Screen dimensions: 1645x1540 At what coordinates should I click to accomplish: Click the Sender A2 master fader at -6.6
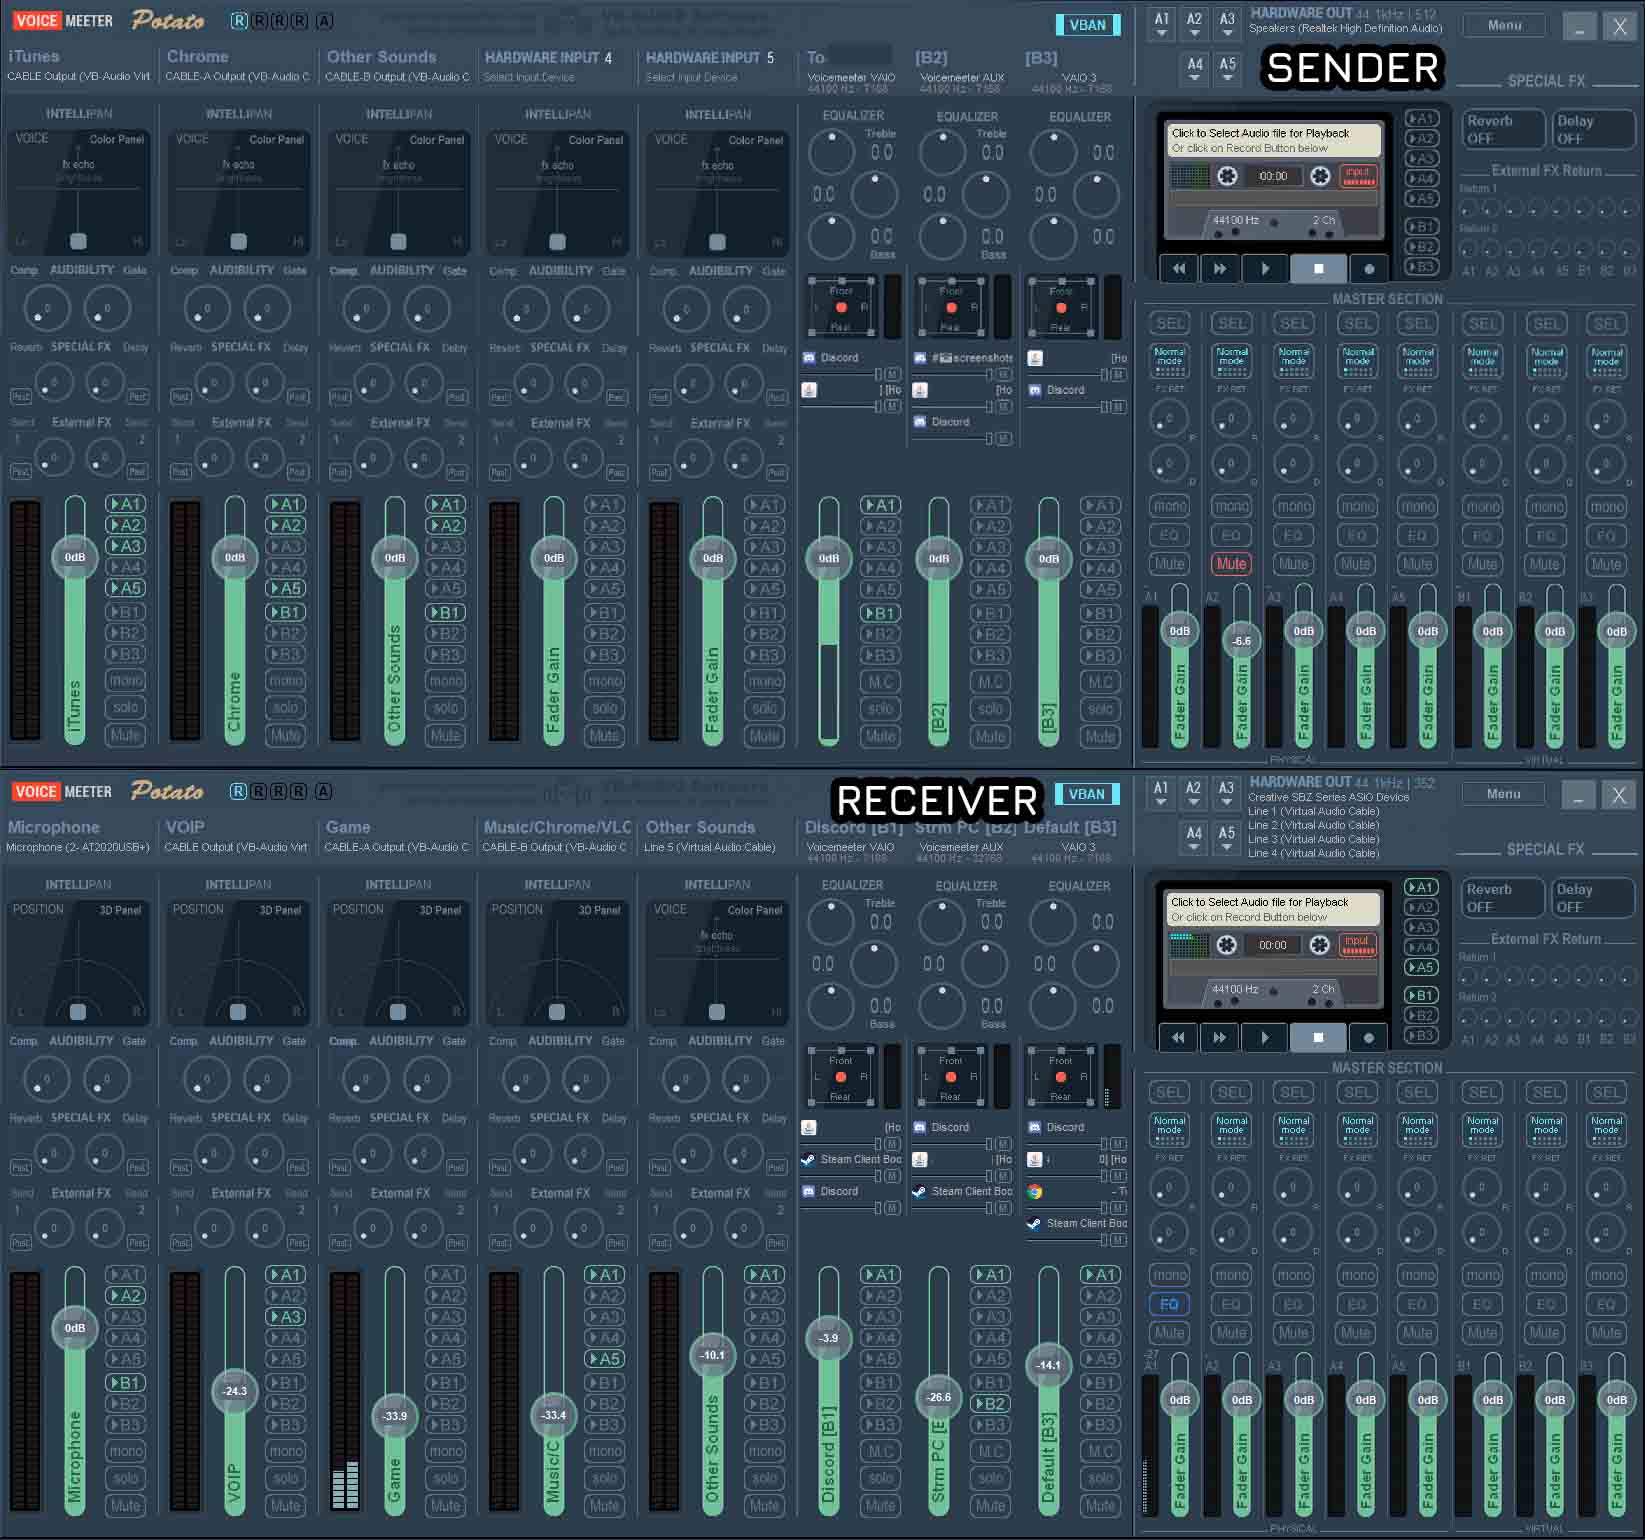tap(1242, 640)
